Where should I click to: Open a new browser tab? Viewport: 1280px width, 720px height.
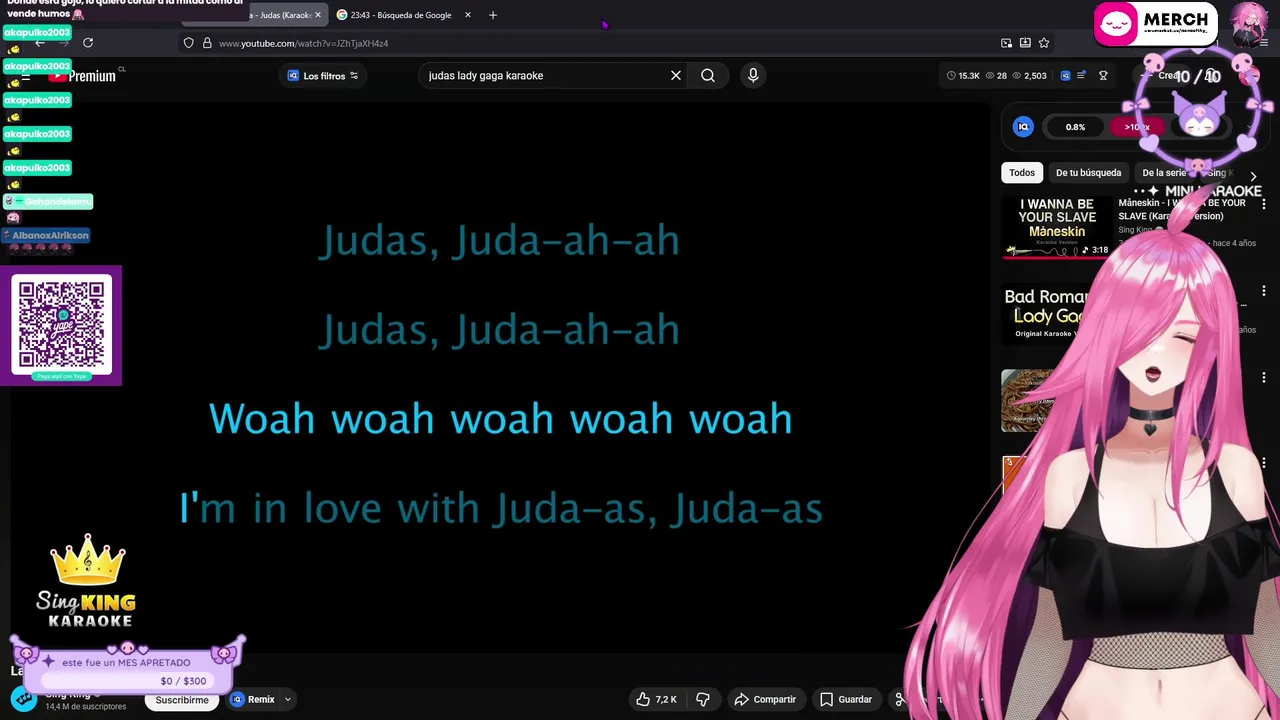click(493, 15)
